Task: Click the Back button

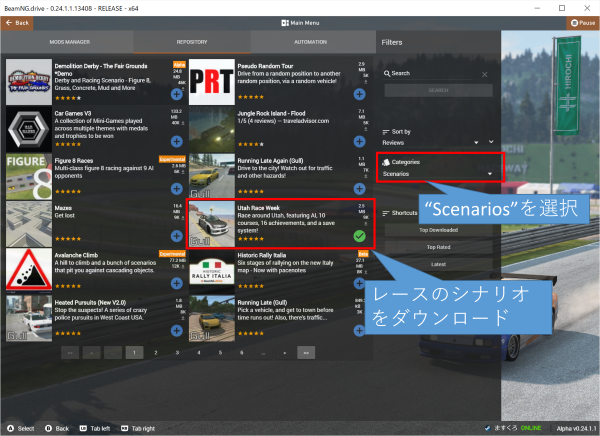Action: pyautogui.click(x=17, y=21)
